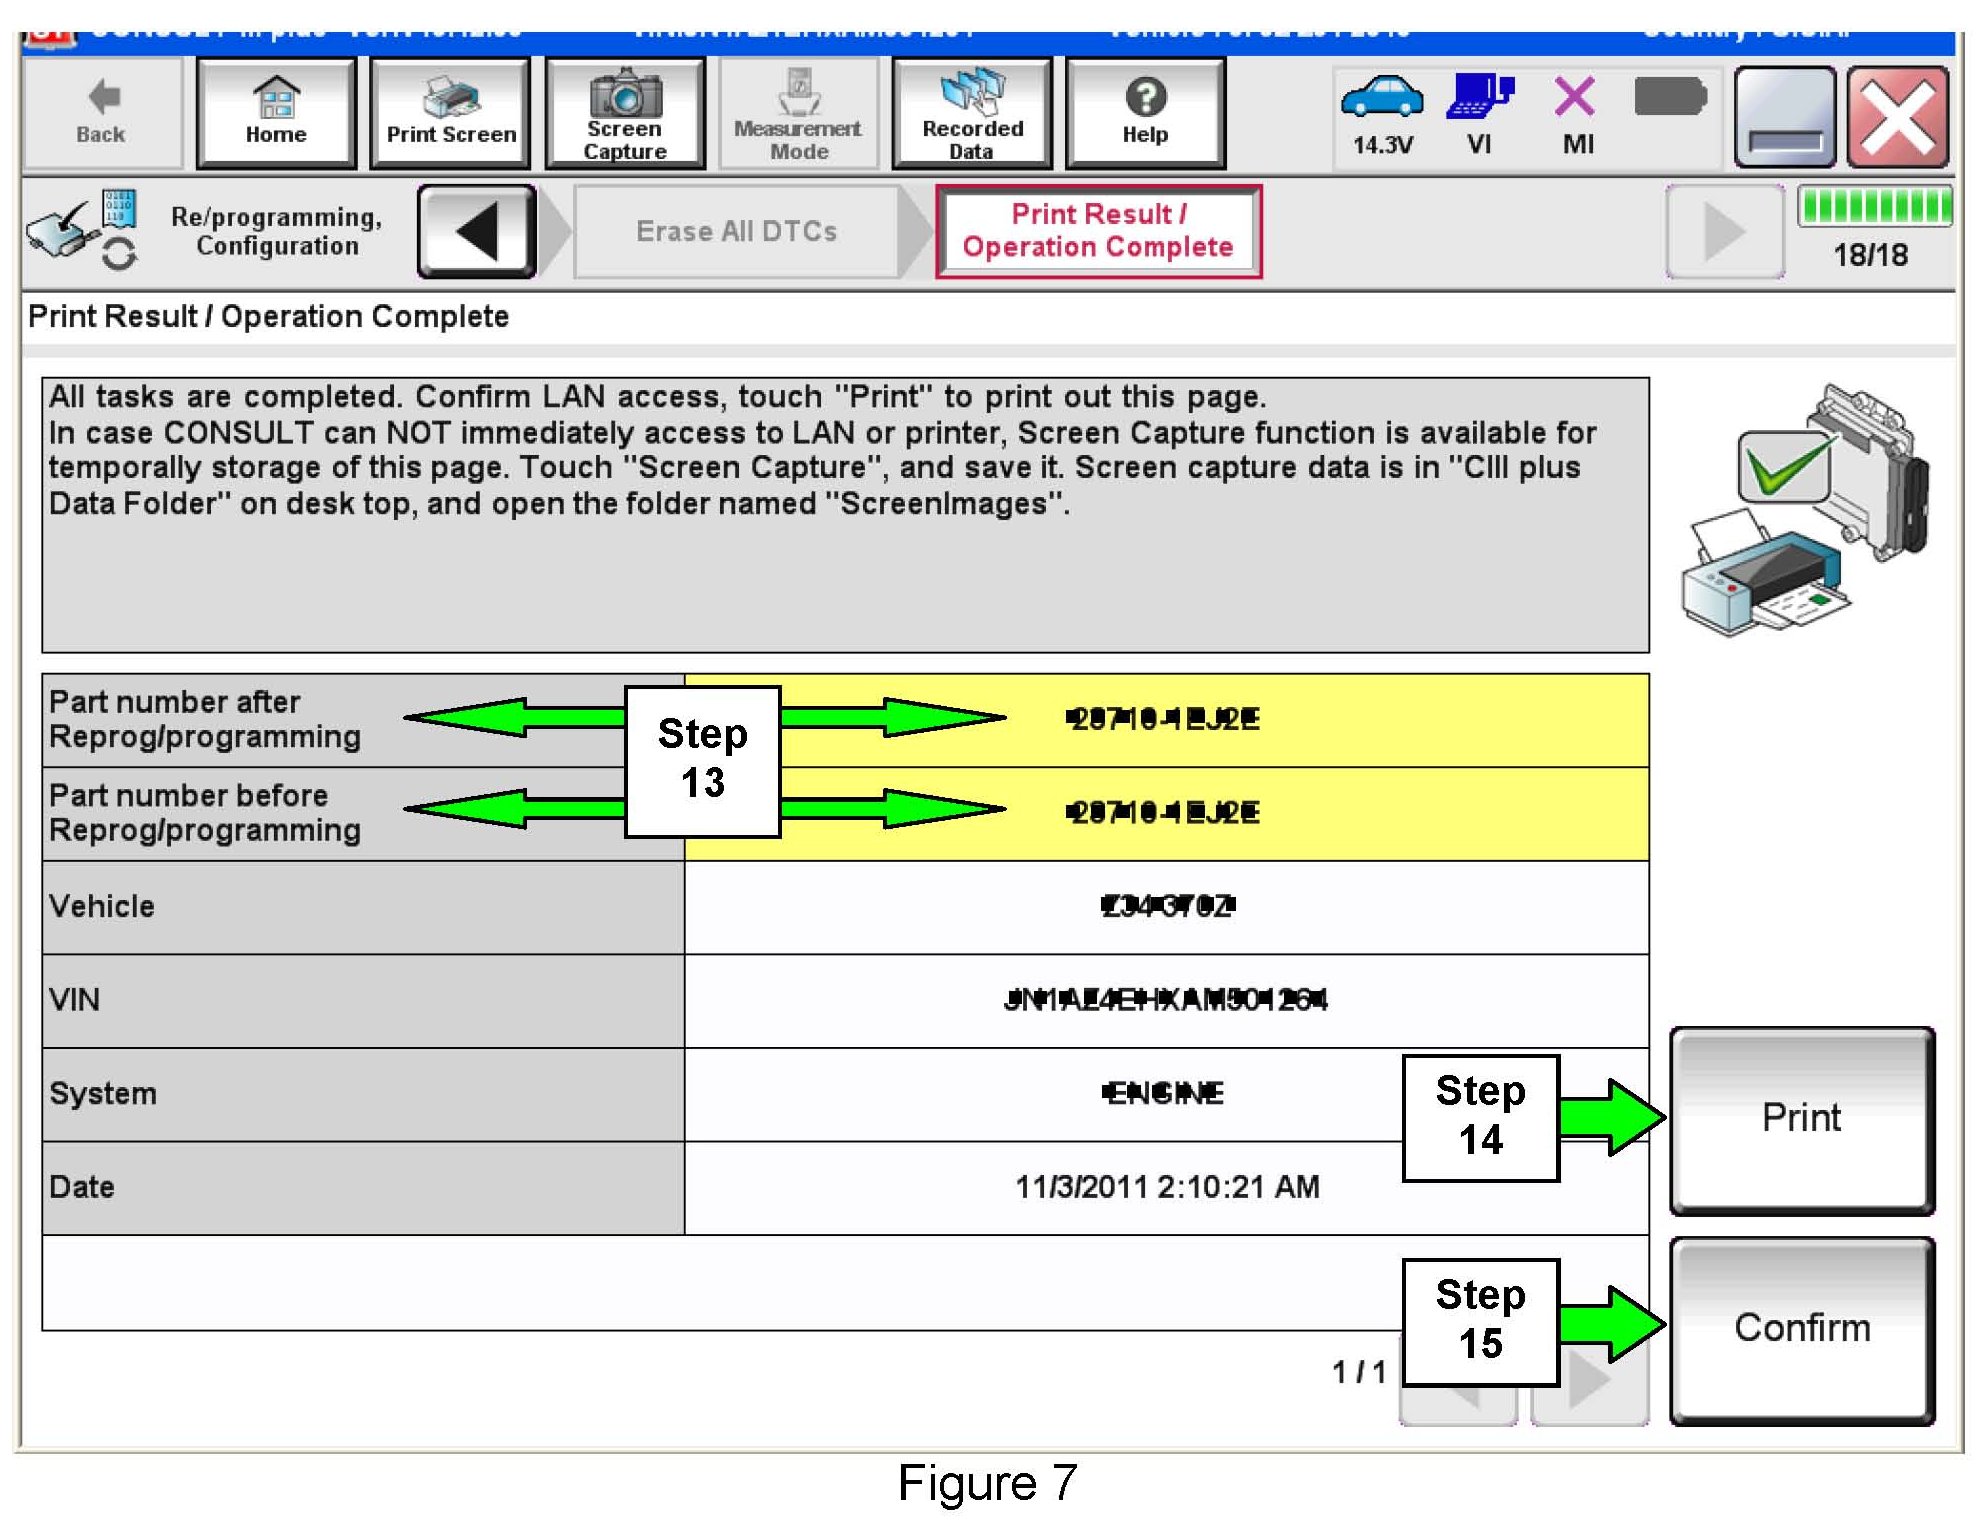Click the VIN value field
Screen dimensions: 1985x1521
coord(1165,999)
